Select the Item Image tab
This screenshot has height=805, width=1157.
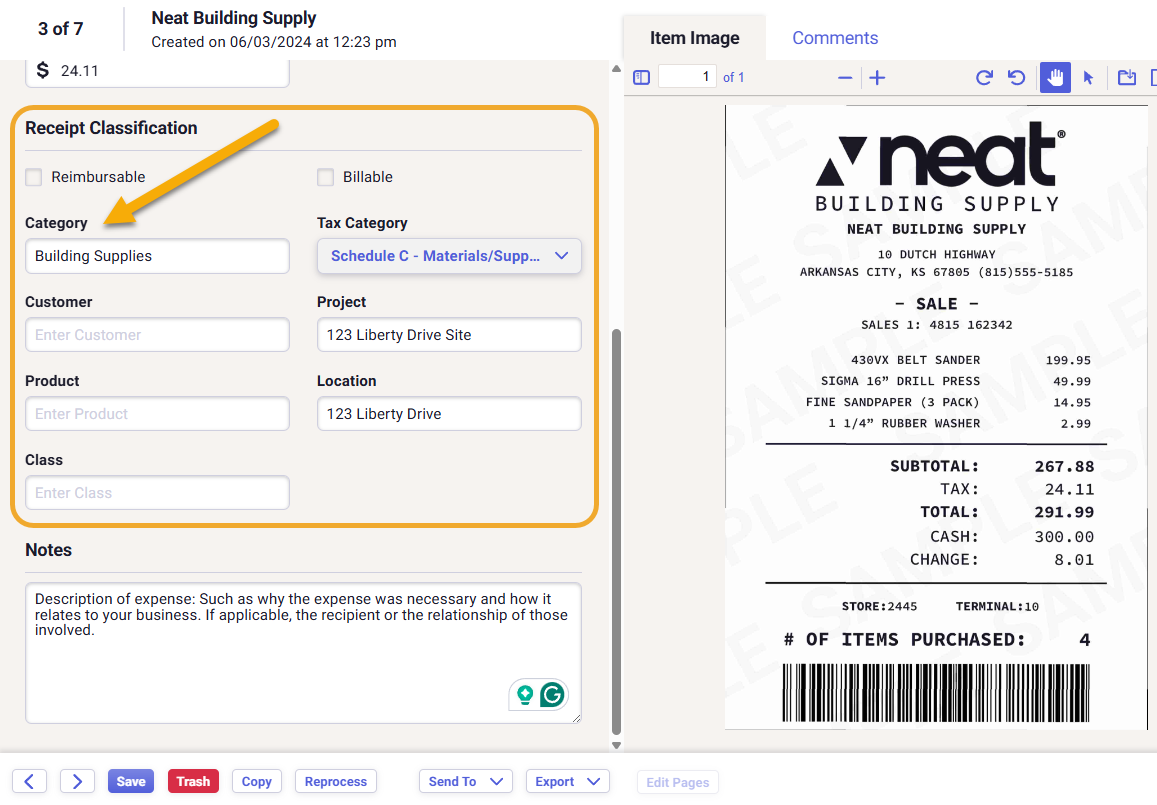[694, 38]
